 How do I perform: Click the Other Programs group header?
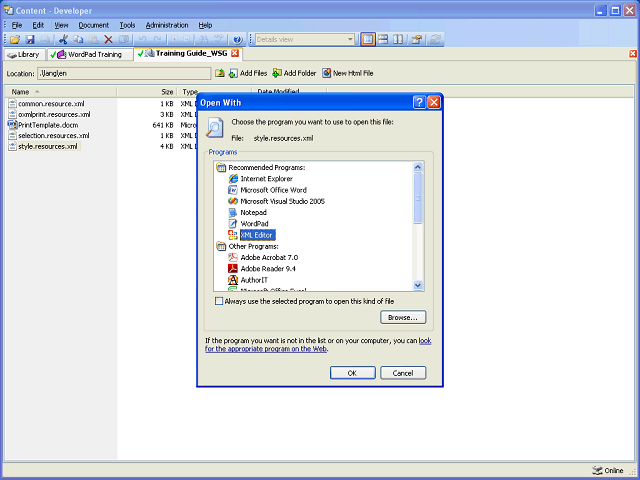click(x=253, y=246)
